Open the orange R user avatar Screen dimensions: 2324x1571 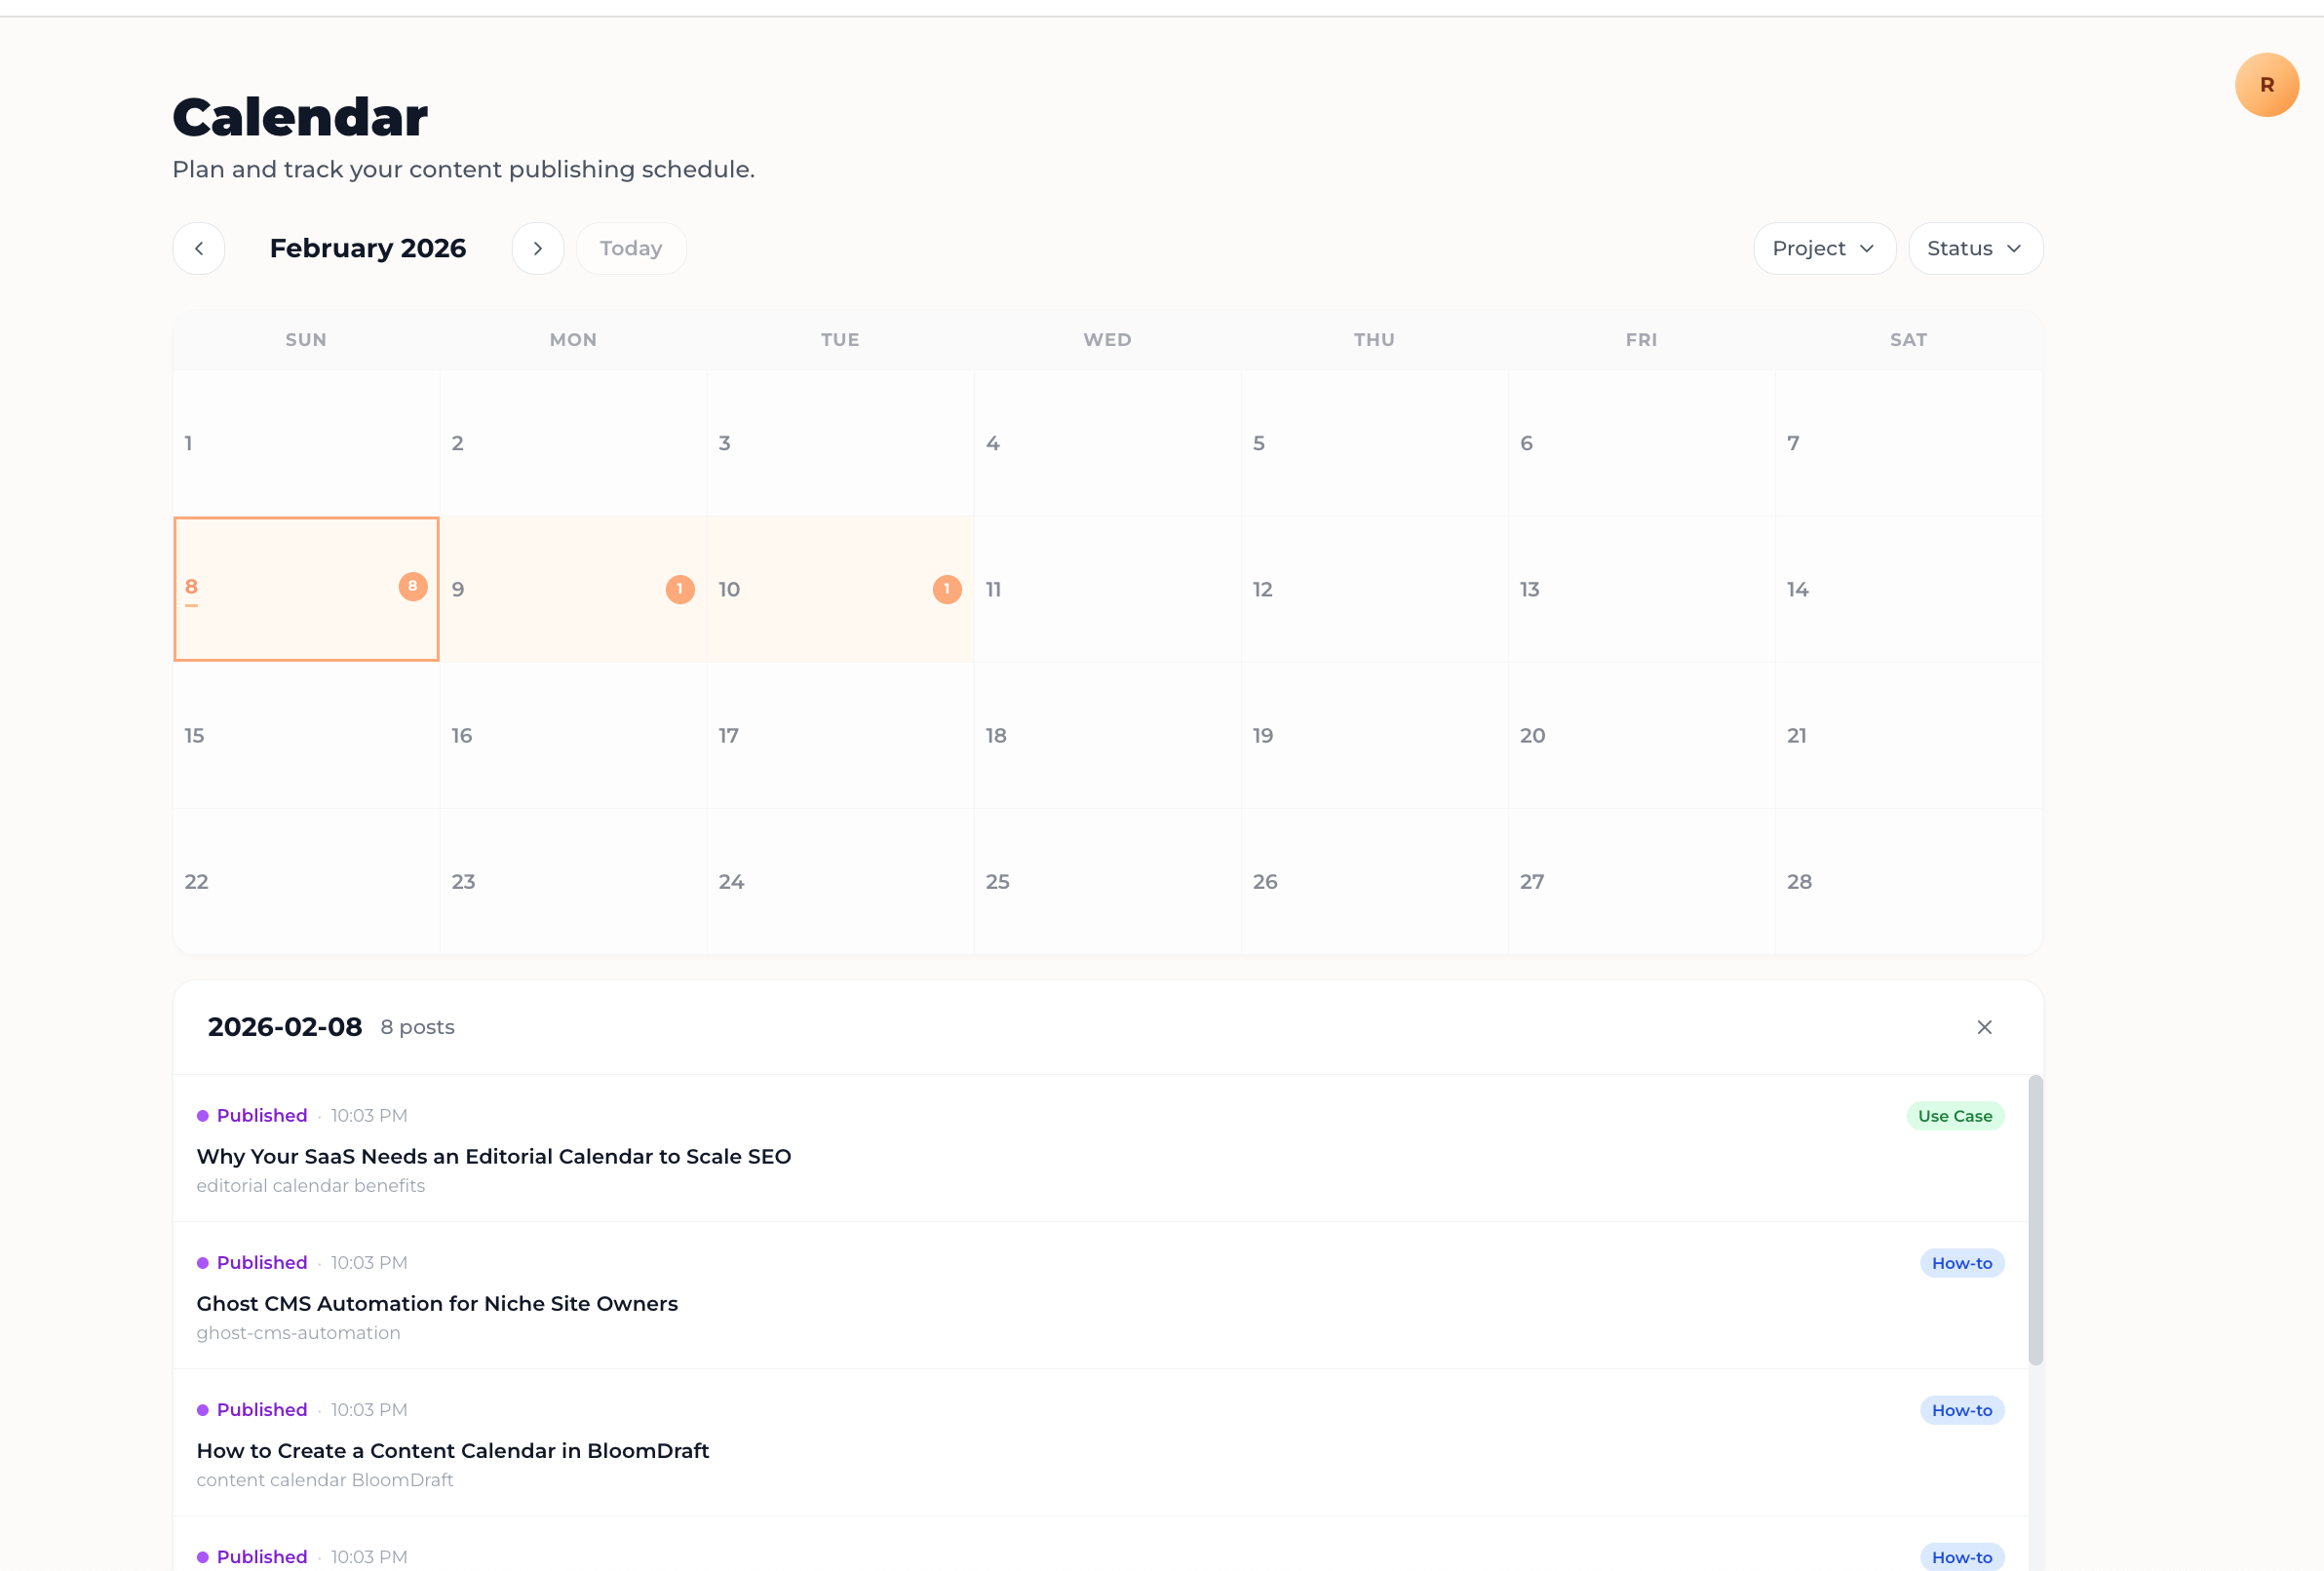click(x=2266, y=85)
